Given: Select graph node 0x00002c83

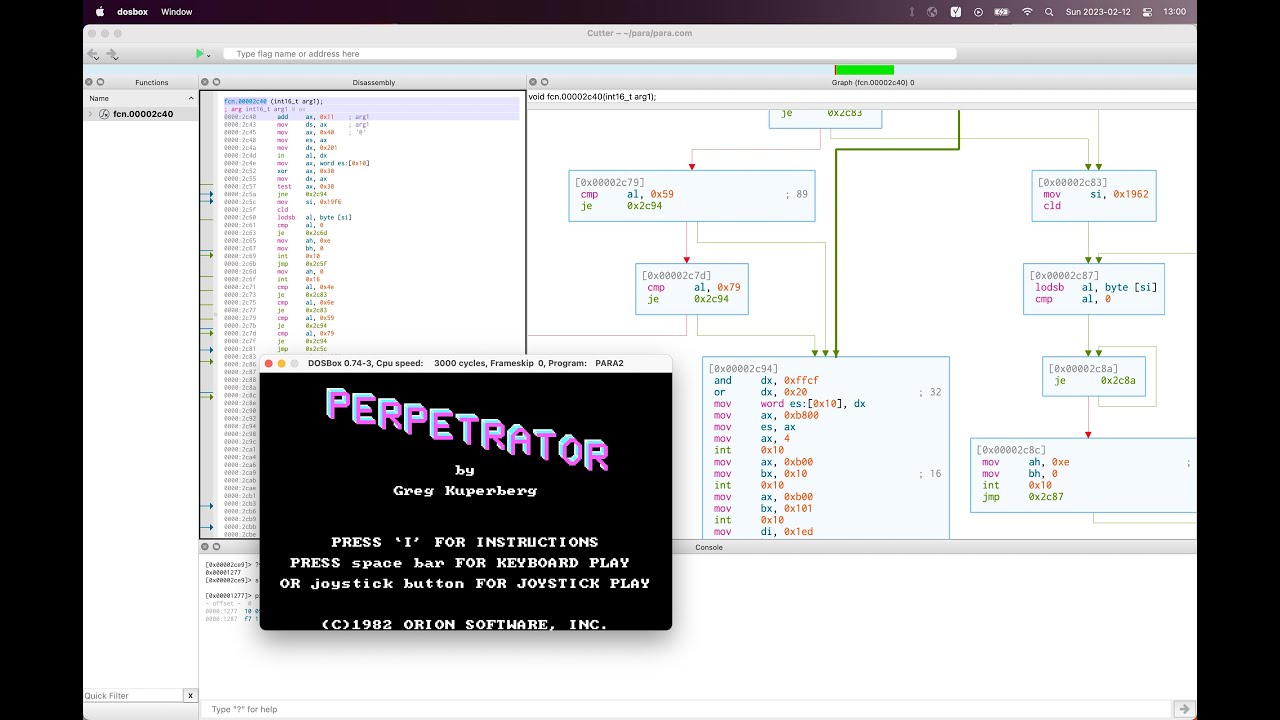Looking at the screenshot, I should pyautogui.click(x=1094, y=196).
